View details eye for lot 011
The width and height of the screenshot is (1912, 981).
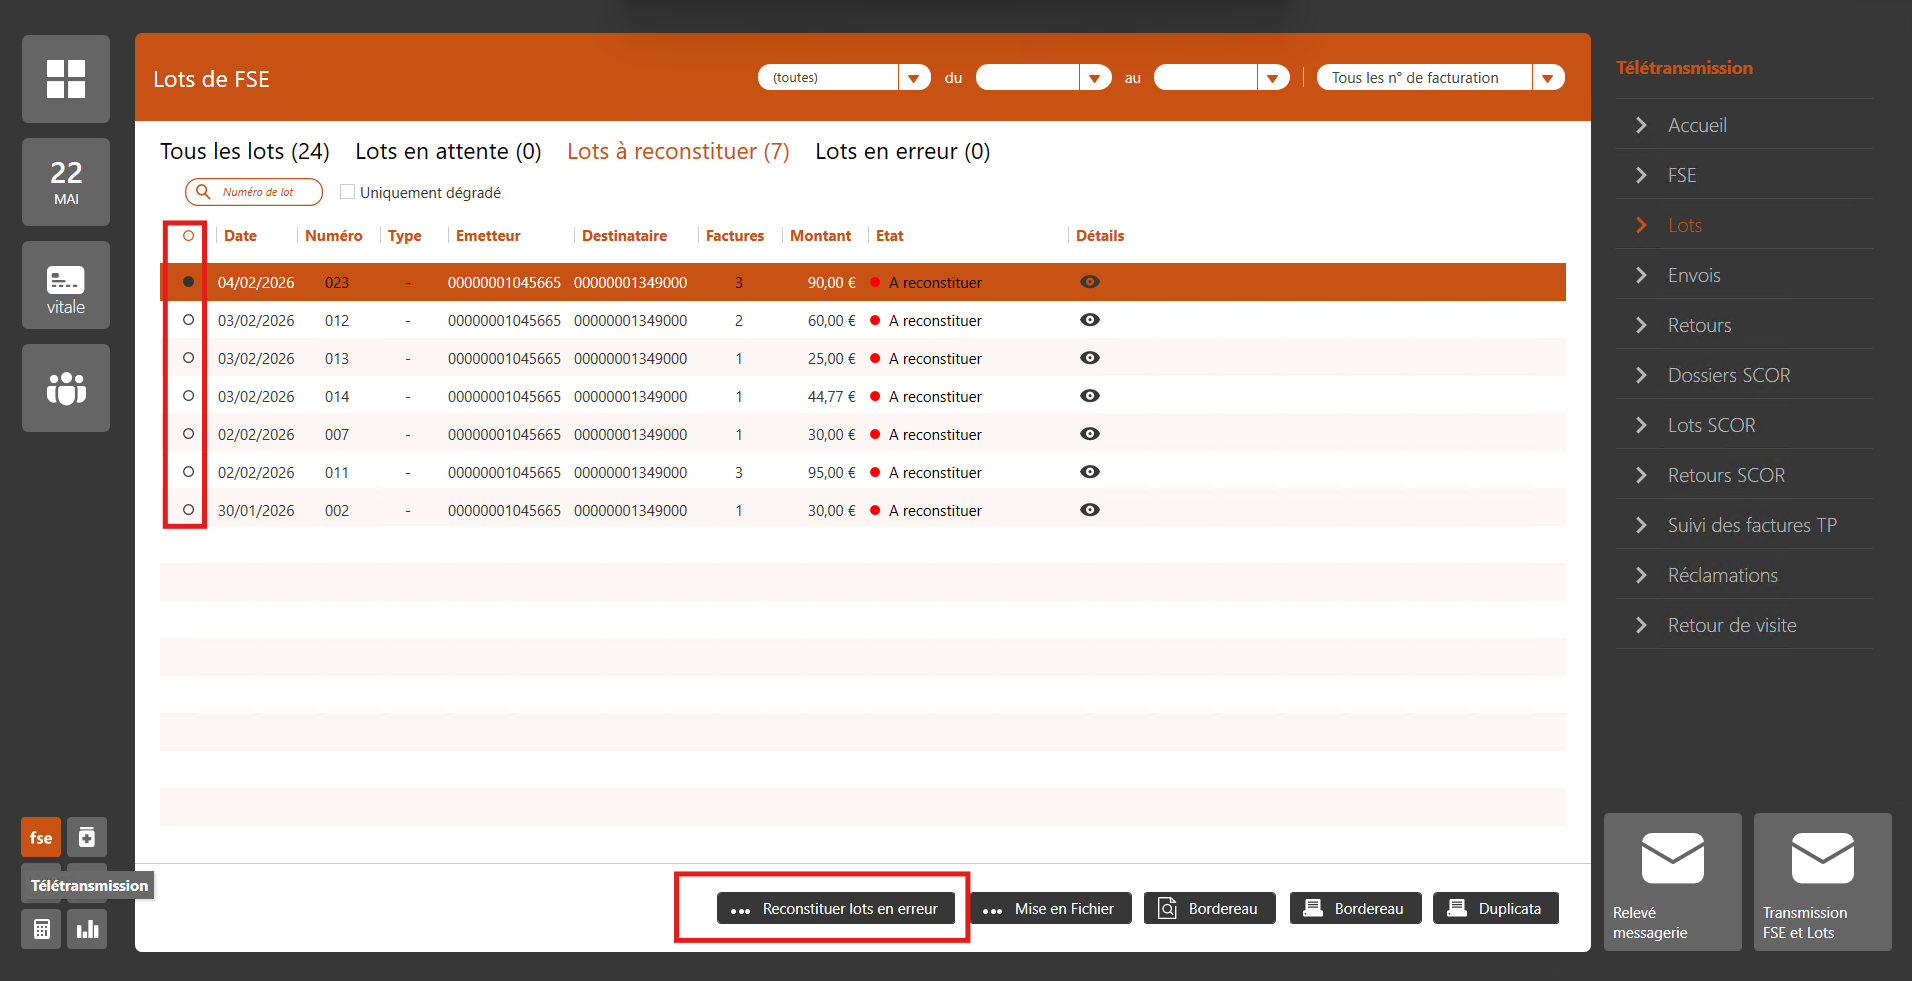(x=1090, y=472)
